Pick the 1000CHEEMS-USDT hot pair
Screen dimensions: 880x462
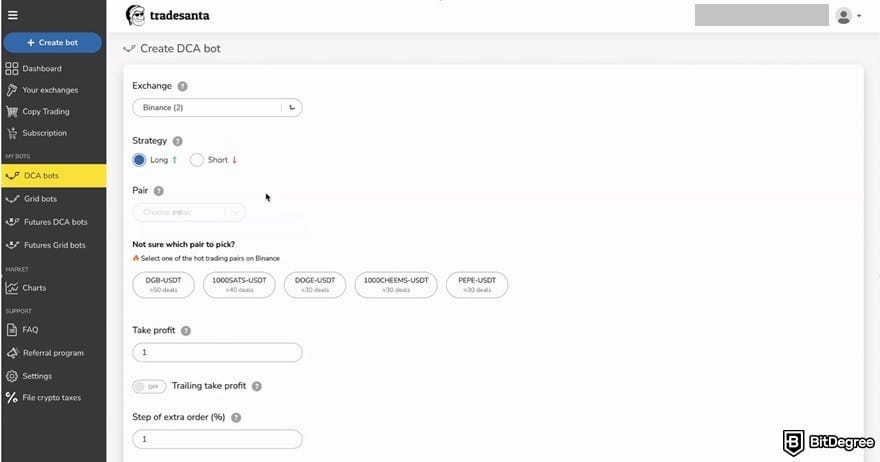click(396, 285)
